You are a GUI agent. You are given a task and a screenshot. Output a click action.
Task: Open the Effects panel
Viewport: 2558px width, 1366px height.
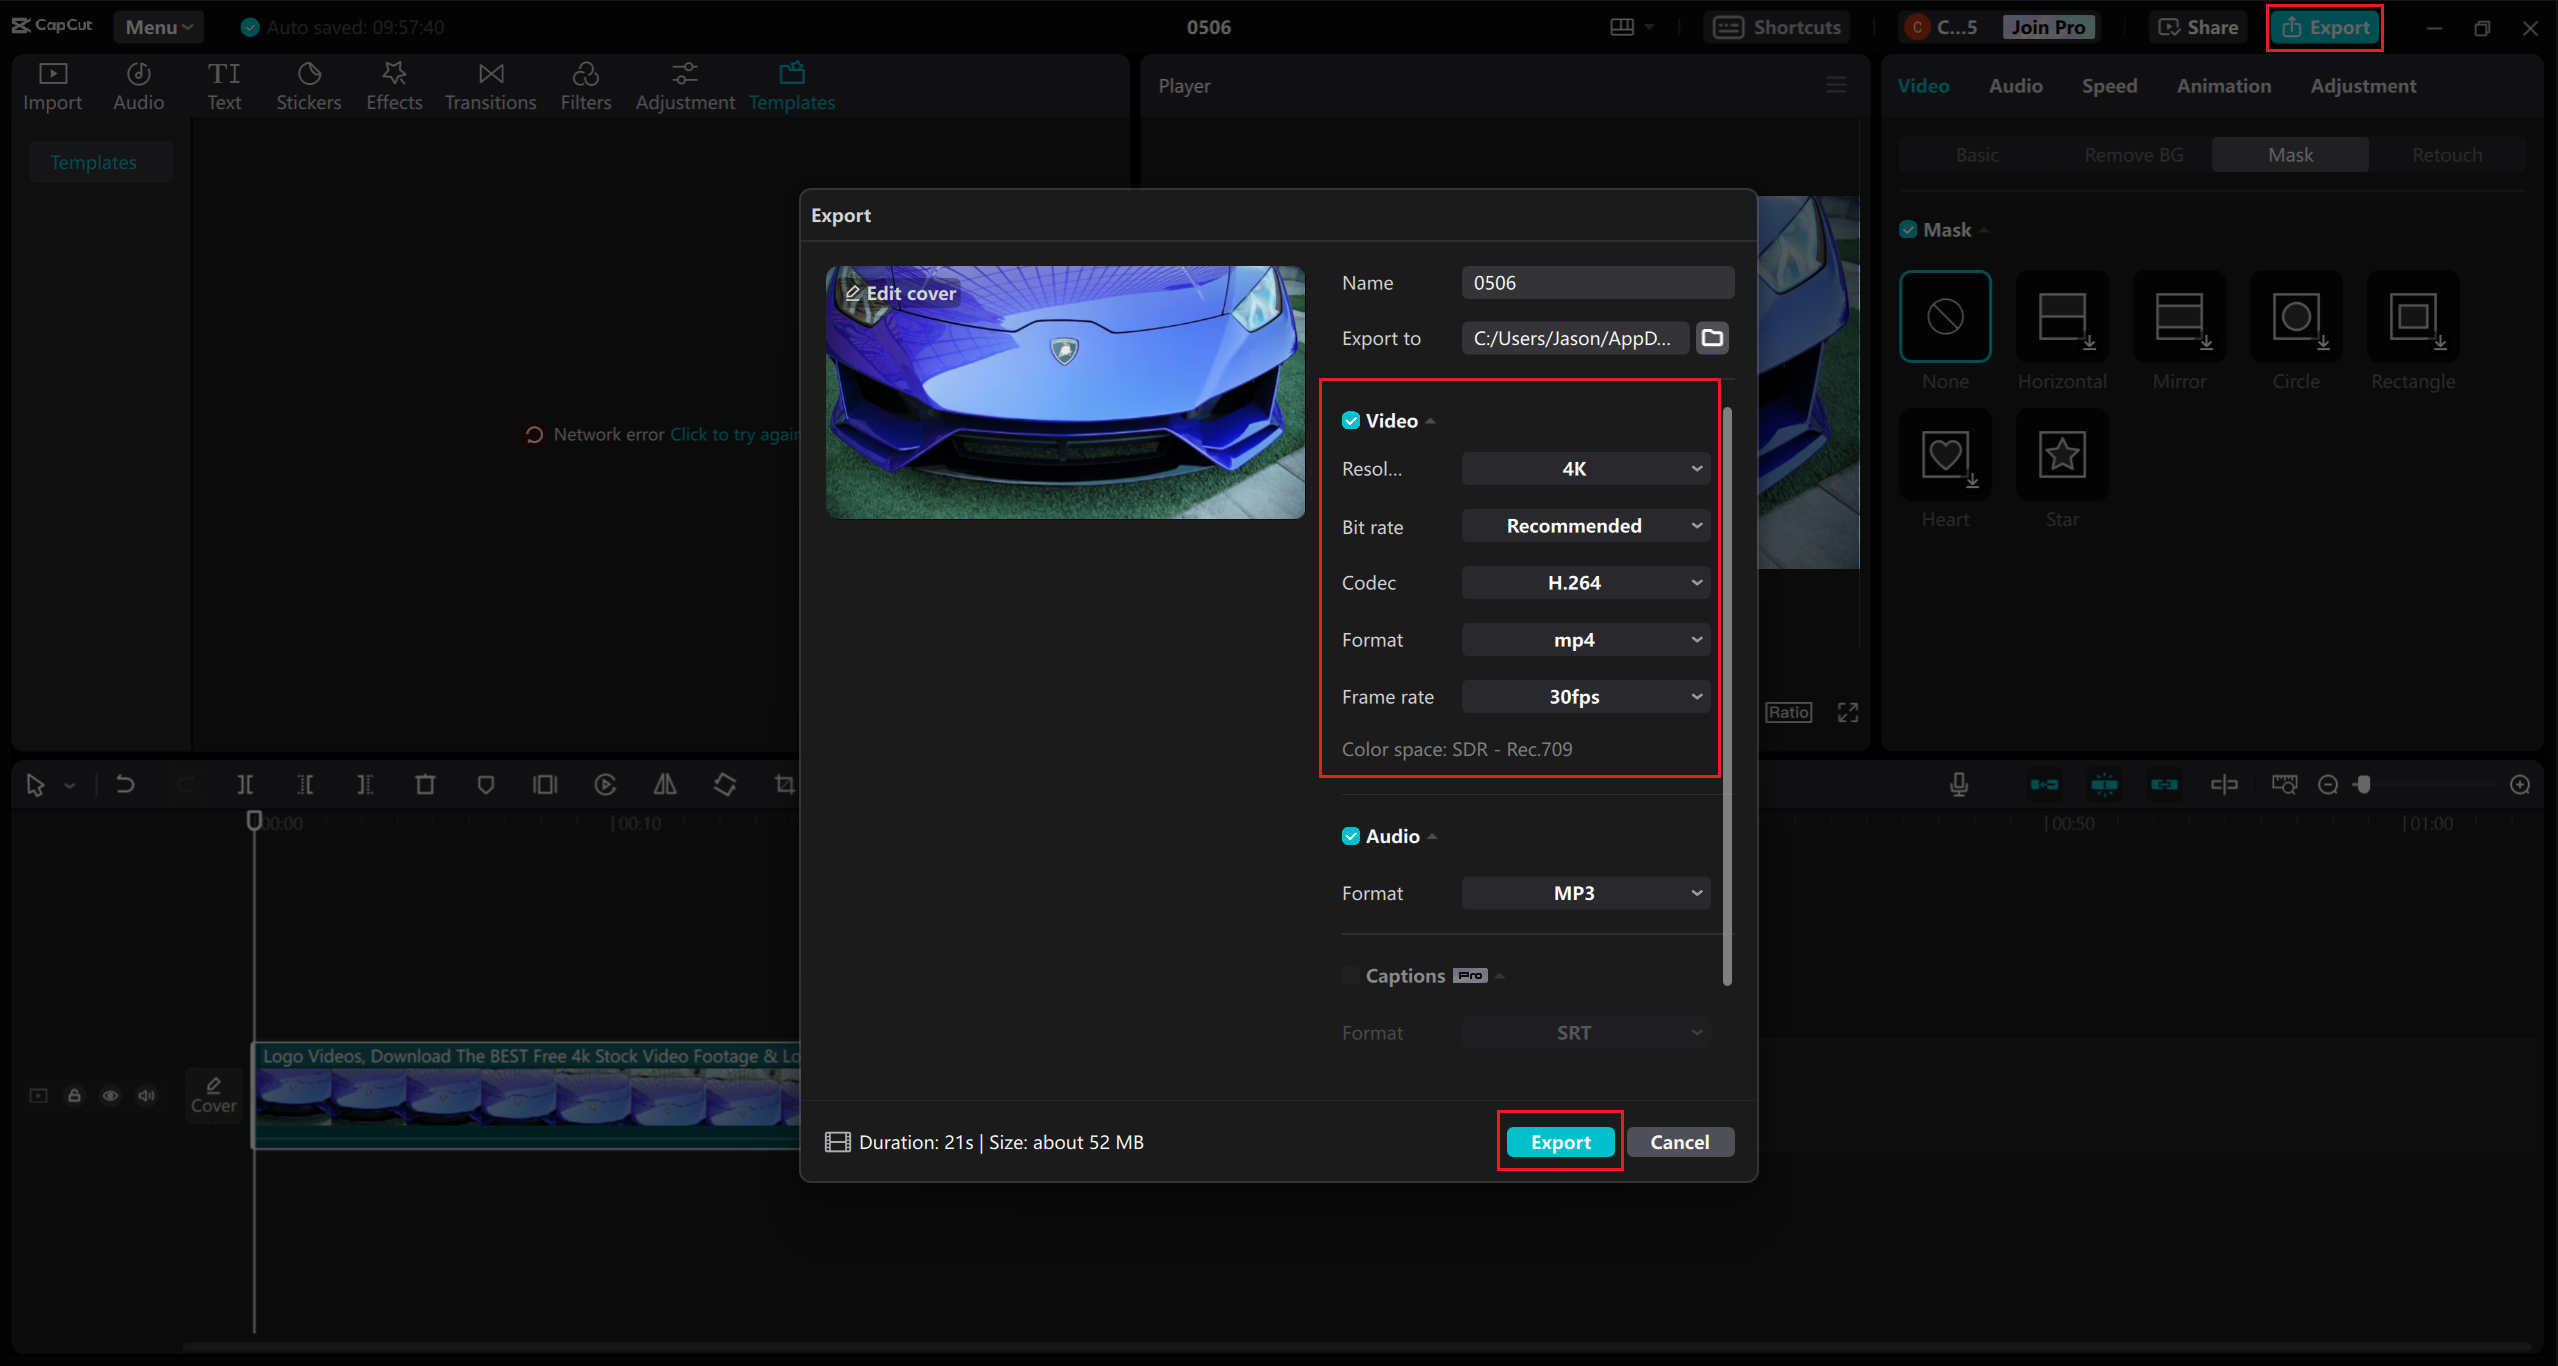point(394,85)
